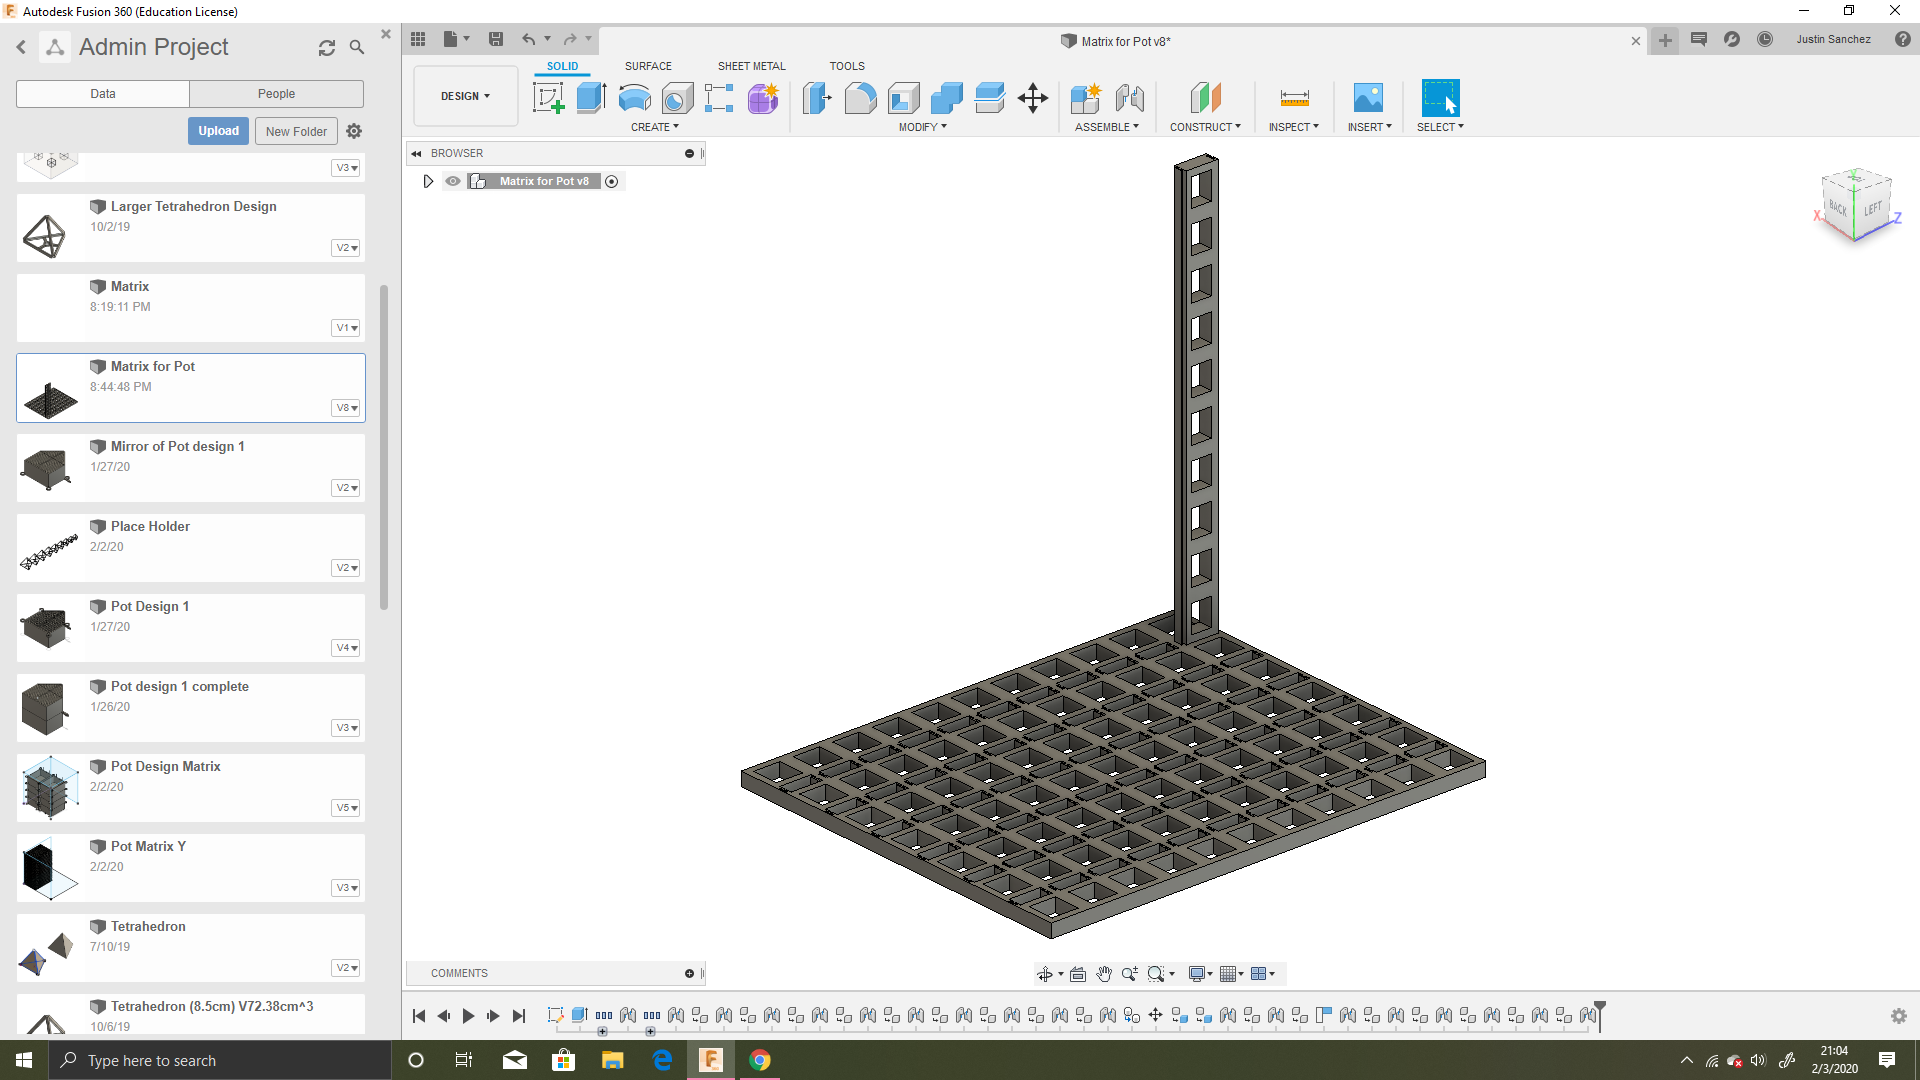Undo the last action
The height and width of the screenshot is (1080, 1920).
[x=528, y=39]
